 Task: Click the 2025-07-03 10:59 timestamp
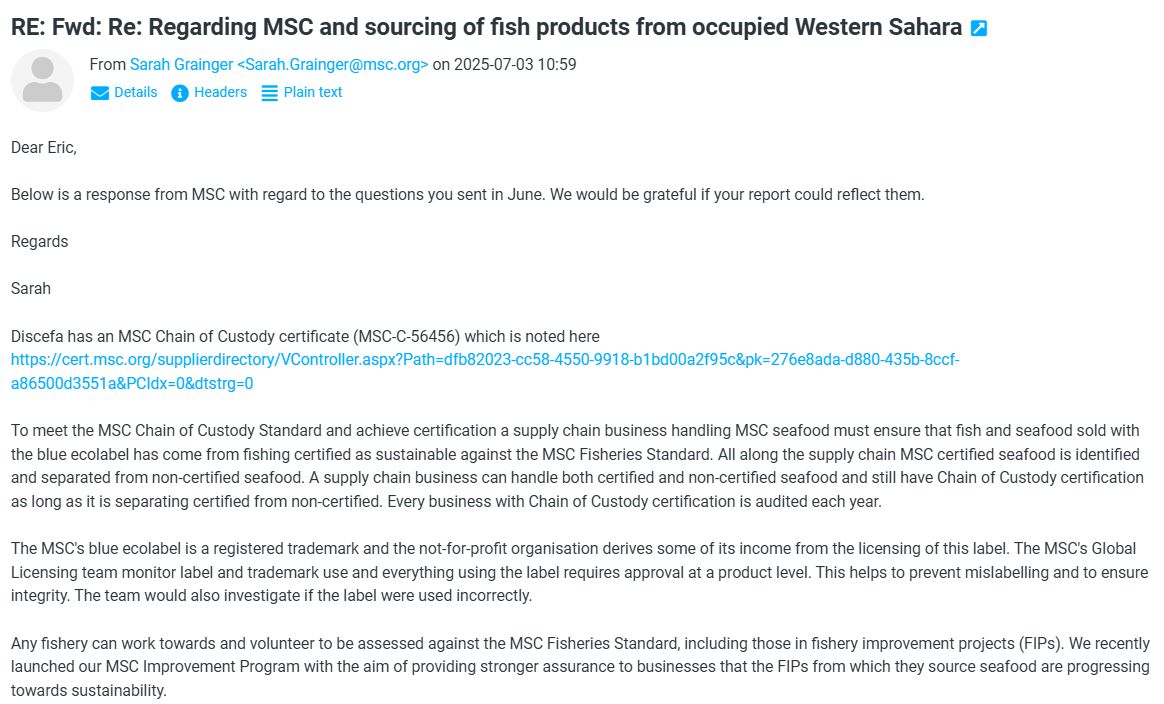(x=515, y=65)
